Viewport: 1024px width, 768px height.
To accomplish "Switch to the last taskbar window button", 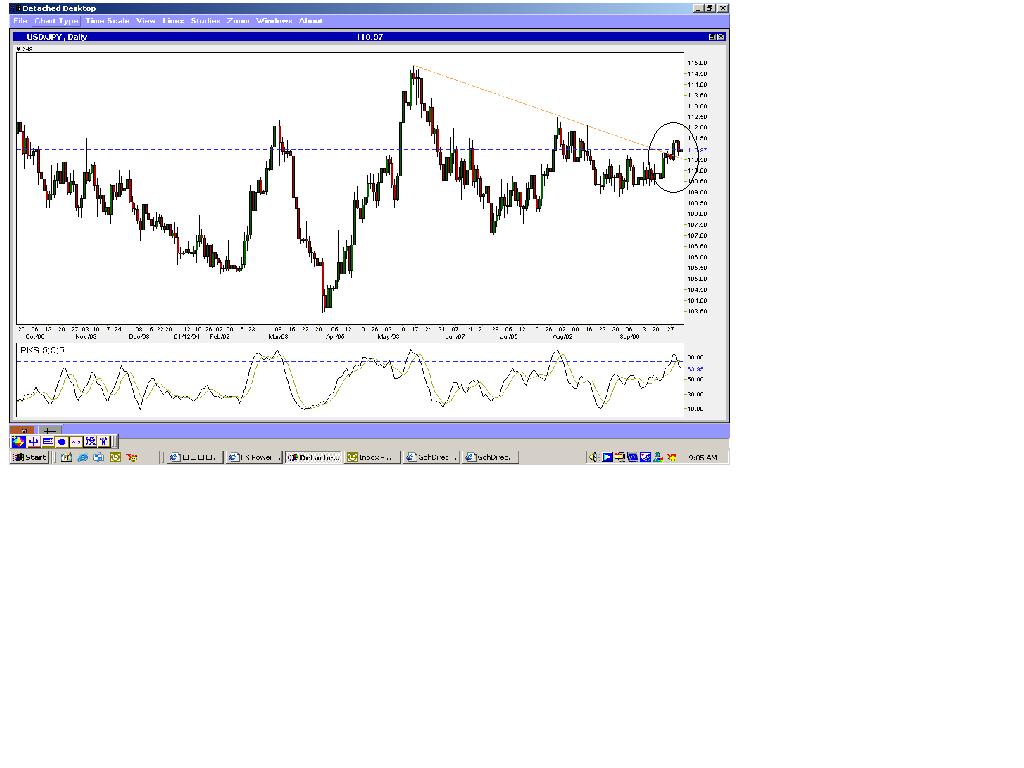I will (x=490, y=457).
